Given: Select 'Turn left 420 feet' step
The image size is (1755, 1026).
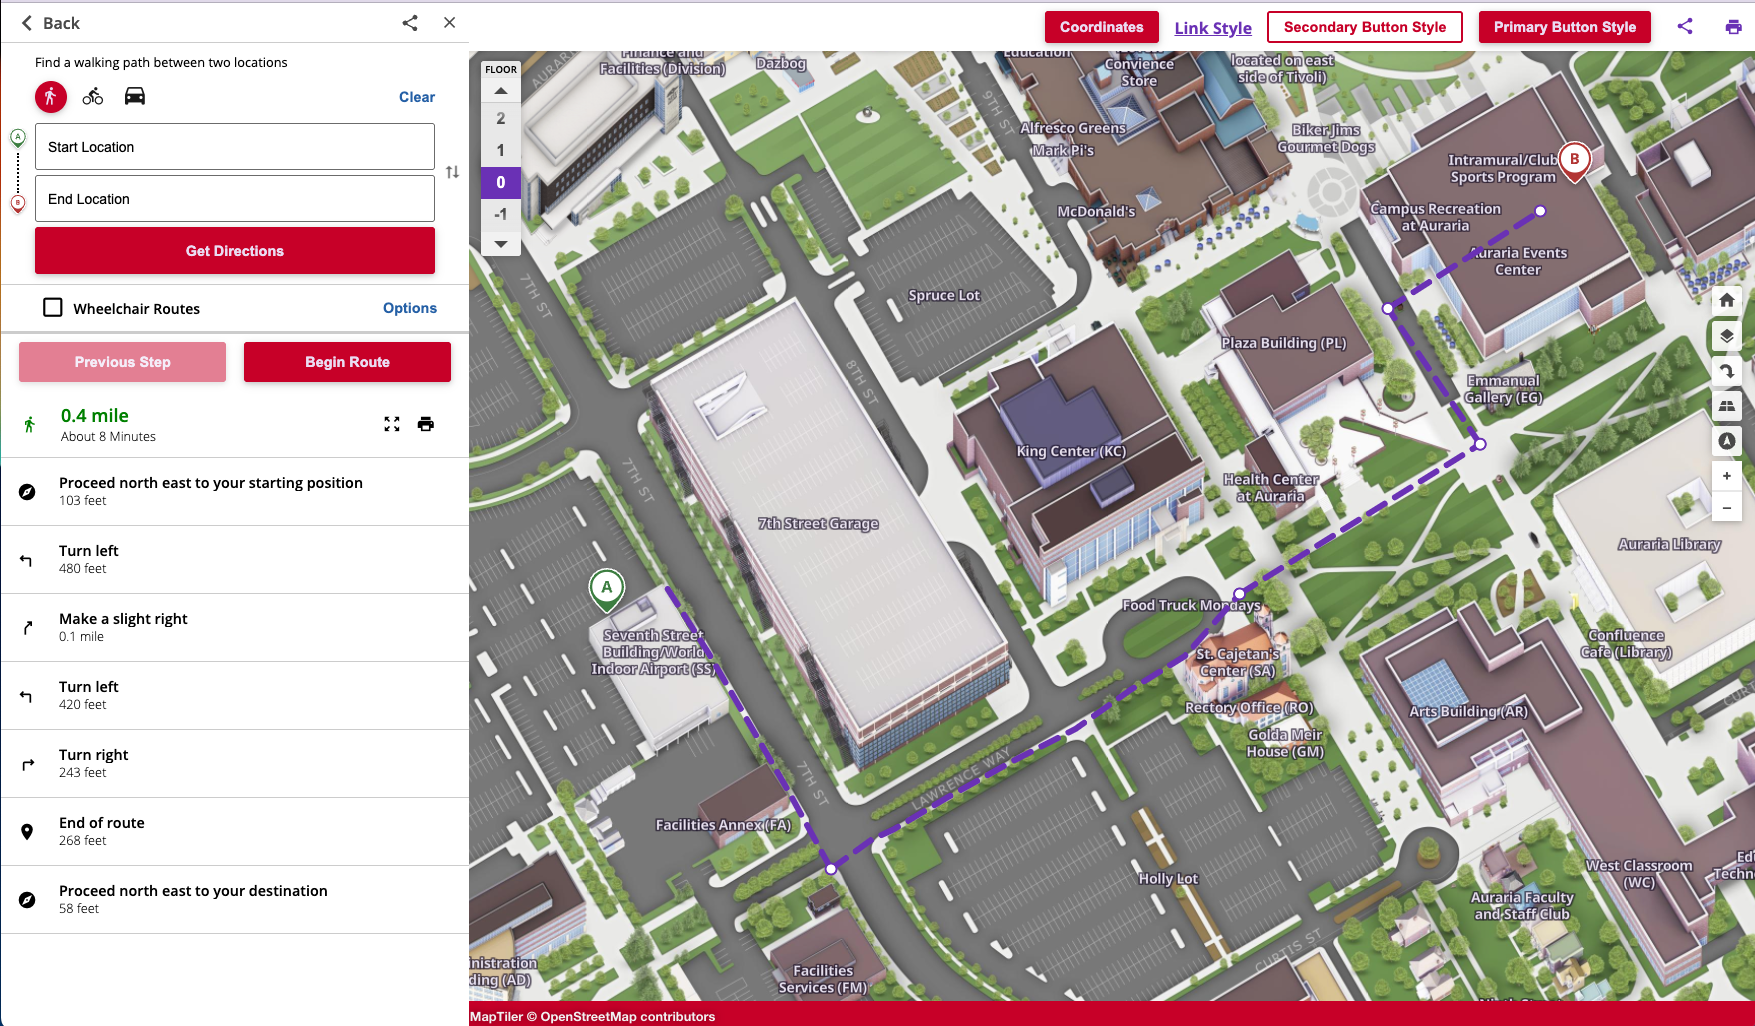Looking at the screenshot, I should tap(235, 695).
